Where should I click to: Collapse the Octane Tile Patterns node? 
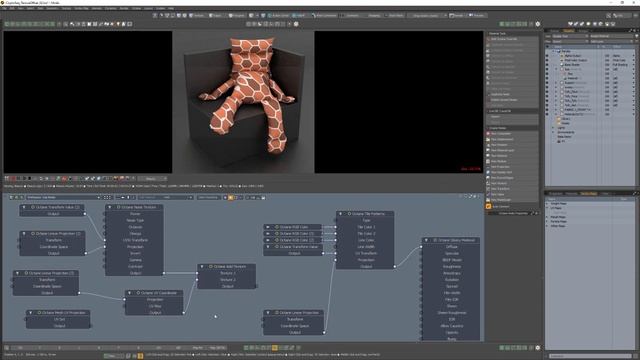pyautogui.click(x=340, y=214)
